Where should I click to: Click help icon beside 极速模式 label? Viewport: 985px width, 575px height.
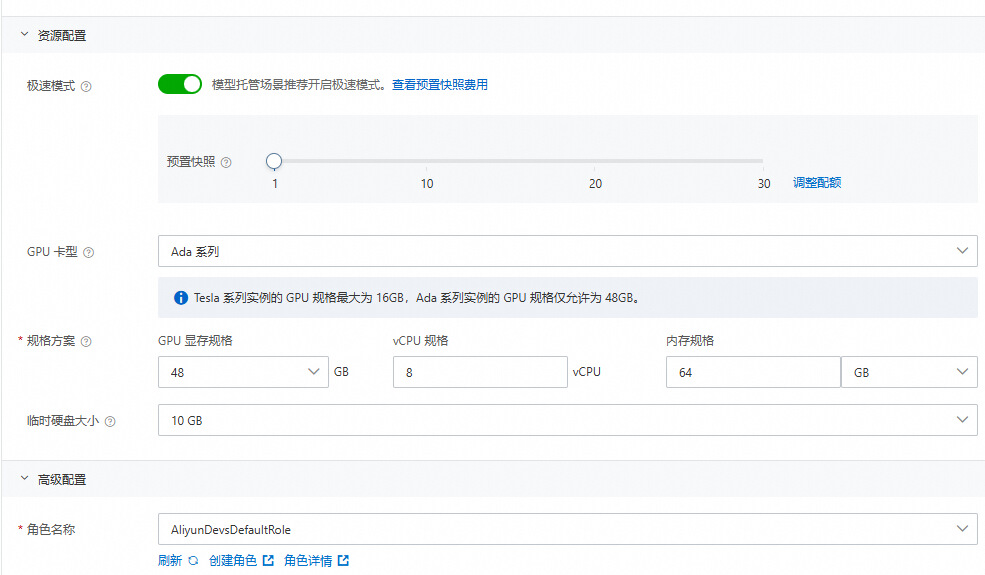[86, 86]
